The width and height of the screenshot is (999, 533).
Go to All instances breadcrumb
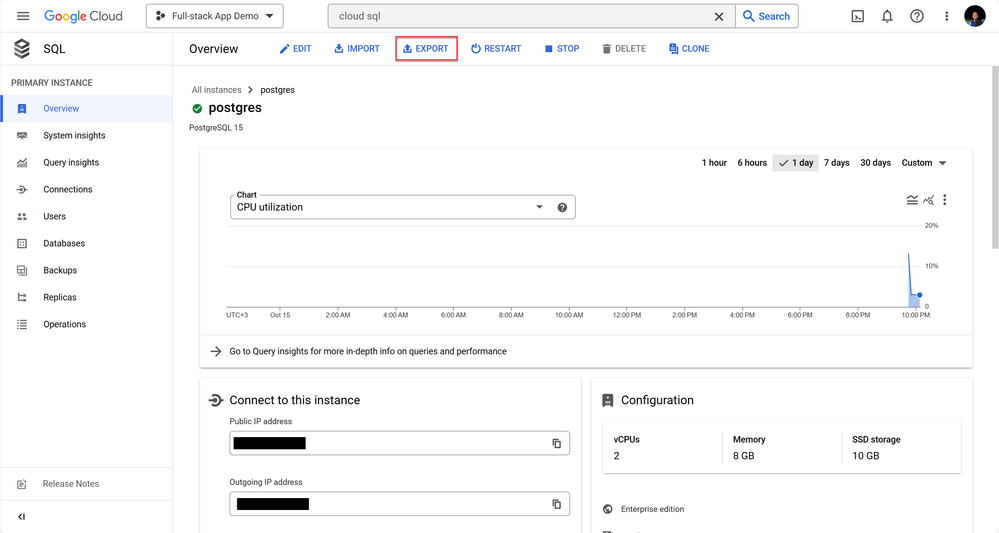(x=217, y=90)
